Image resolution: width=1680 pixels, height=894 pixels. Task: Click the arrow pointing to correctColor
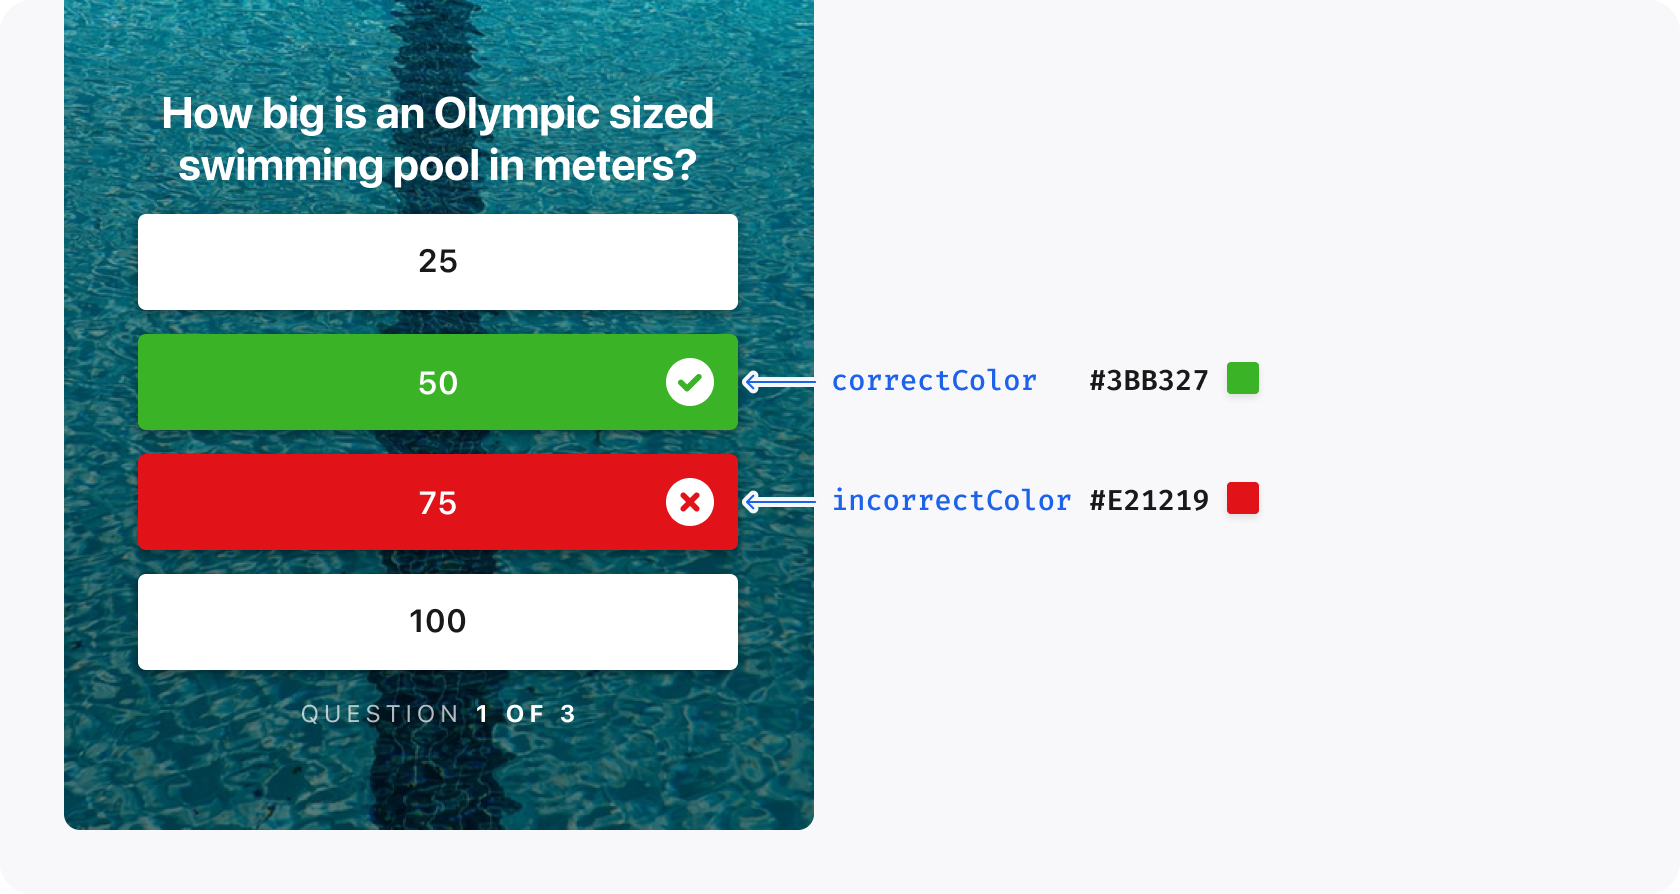(x=780, y=381)
